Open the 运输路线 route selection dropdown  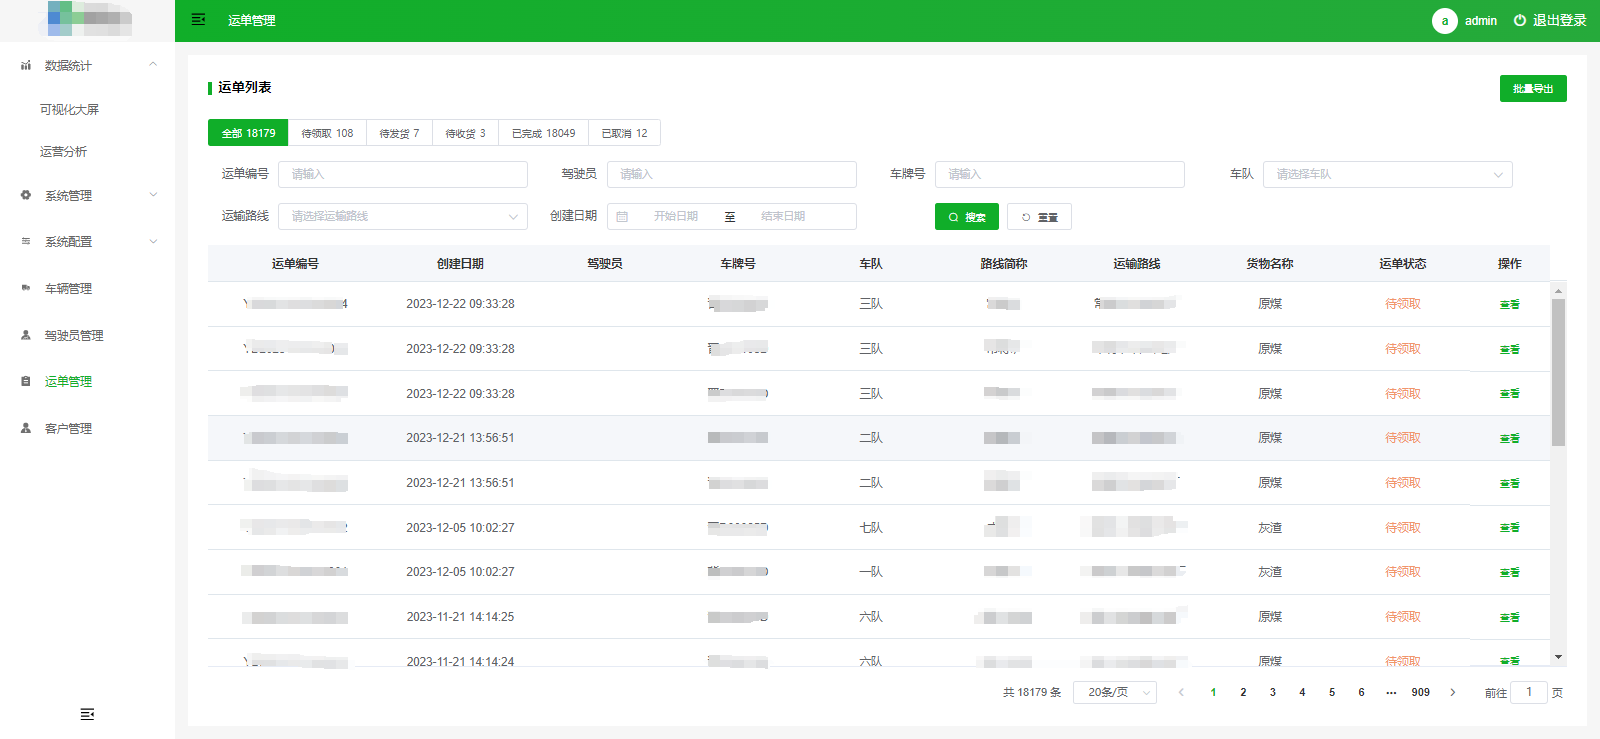403,216
